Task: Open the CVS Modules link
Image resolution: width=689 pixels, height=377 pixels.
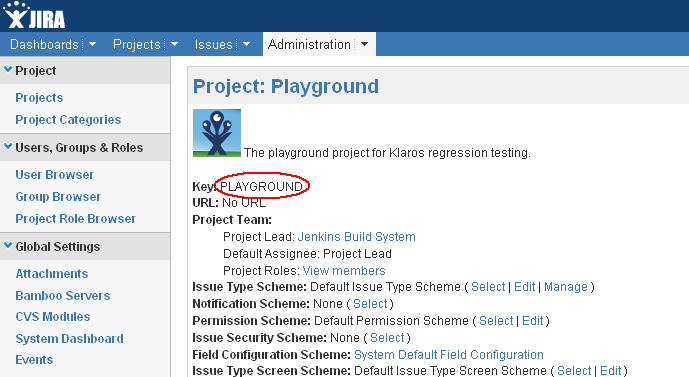Action: coord(53,316)
